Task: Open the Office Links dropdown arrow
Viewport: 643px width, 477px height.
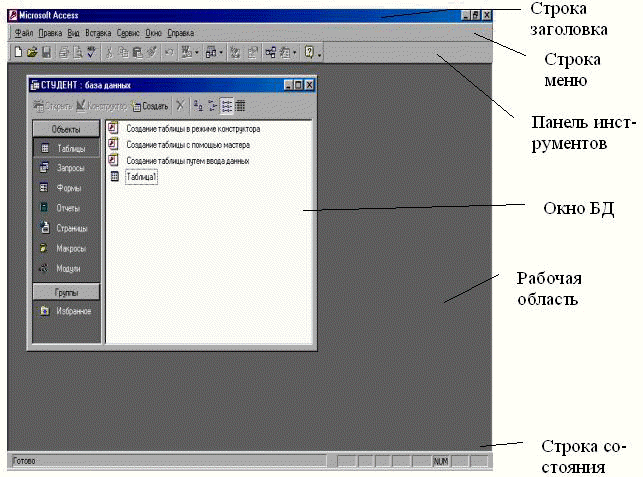Action: (x=197, y=52)
